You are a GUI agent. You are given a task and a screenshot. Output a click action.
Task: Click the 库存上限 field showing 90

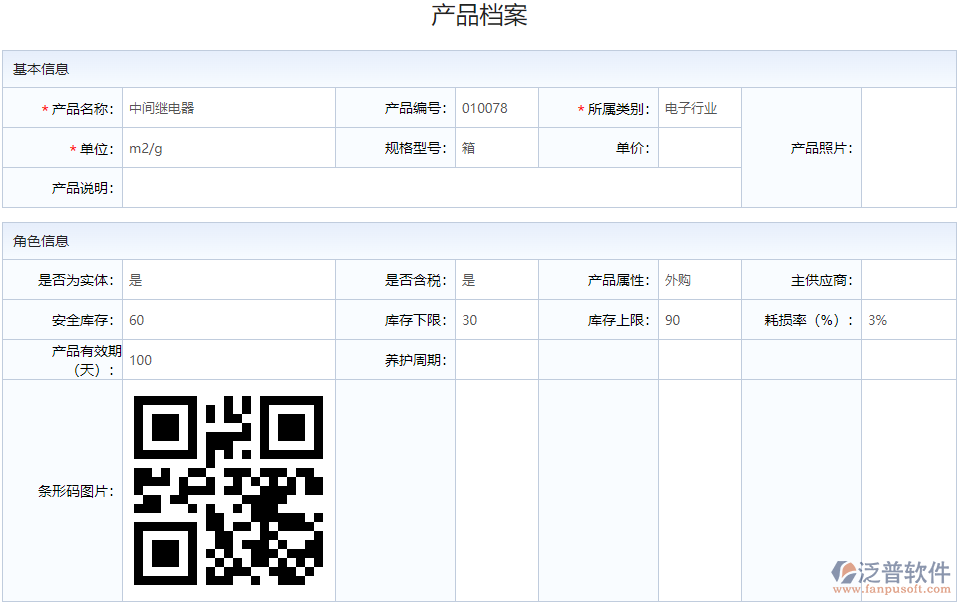(x=699, y=320)
